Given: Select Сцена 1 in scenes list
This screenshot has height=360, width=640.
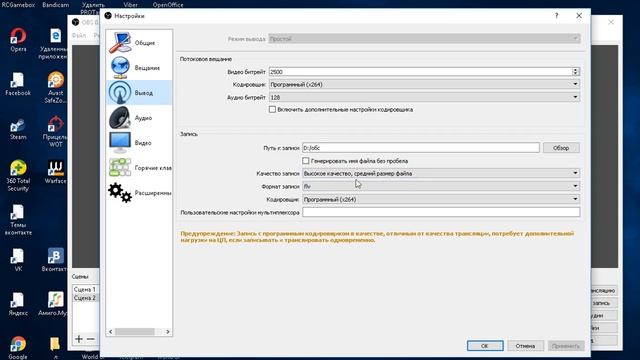Looking at the screenshot, I should [x=85, y=289].
